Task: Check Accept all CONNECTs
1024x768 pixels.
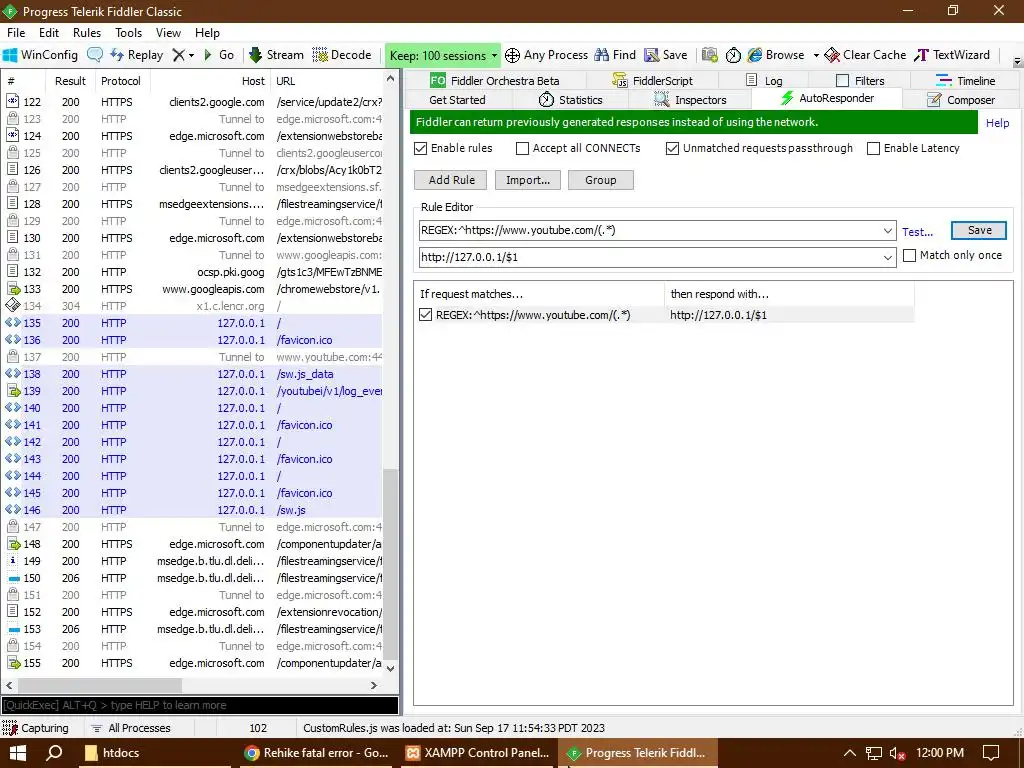Action: pyautogui.click(x=522, y=148)
